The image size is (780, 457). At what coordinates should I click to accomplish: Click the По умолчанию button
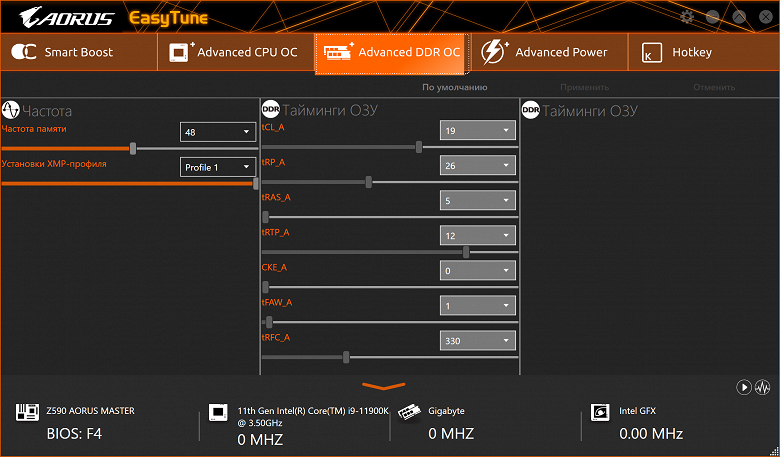[x=455, y=88]
